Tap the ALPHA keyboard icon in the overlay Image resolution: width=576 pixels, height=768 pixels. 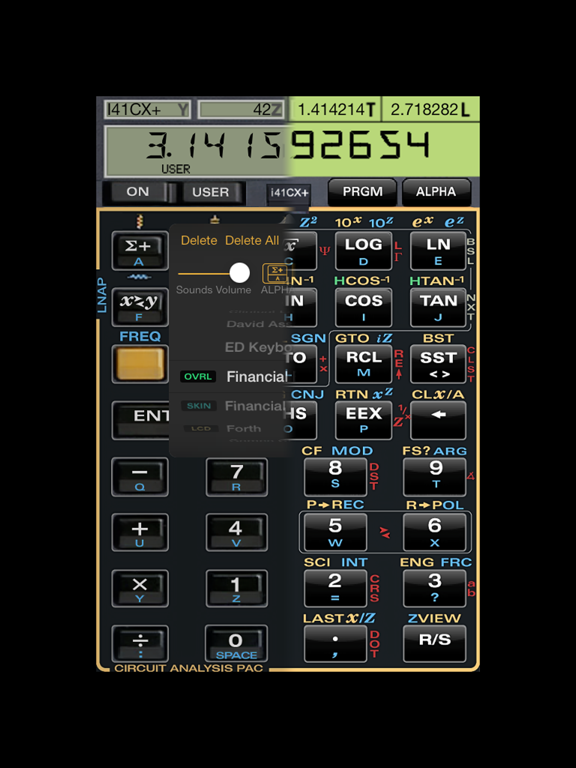click(x=277, y=274)
